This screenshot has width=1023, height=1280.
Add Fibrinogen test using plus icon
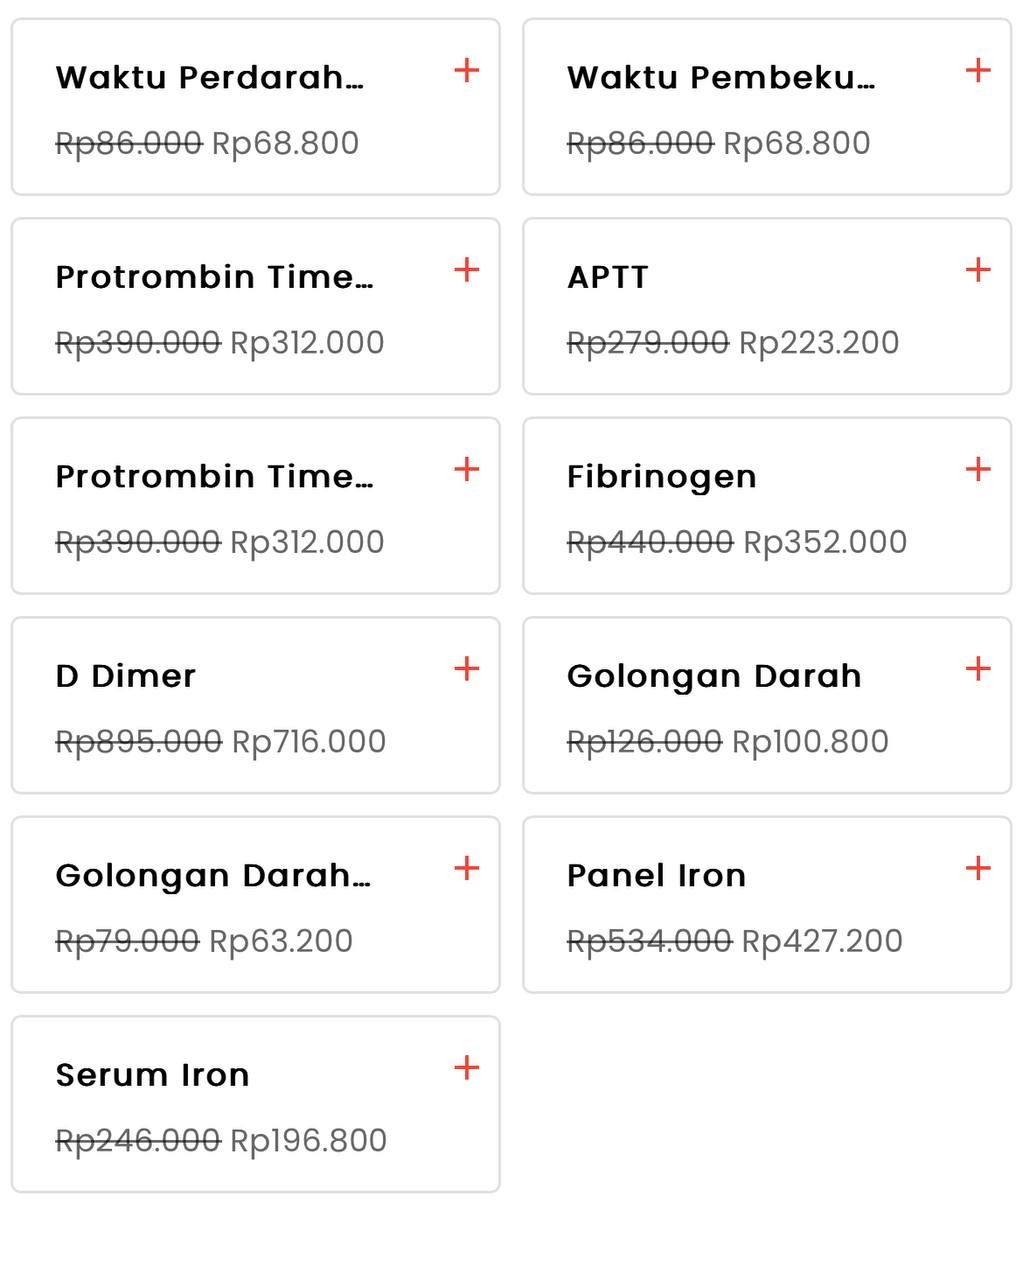(978, 469)
